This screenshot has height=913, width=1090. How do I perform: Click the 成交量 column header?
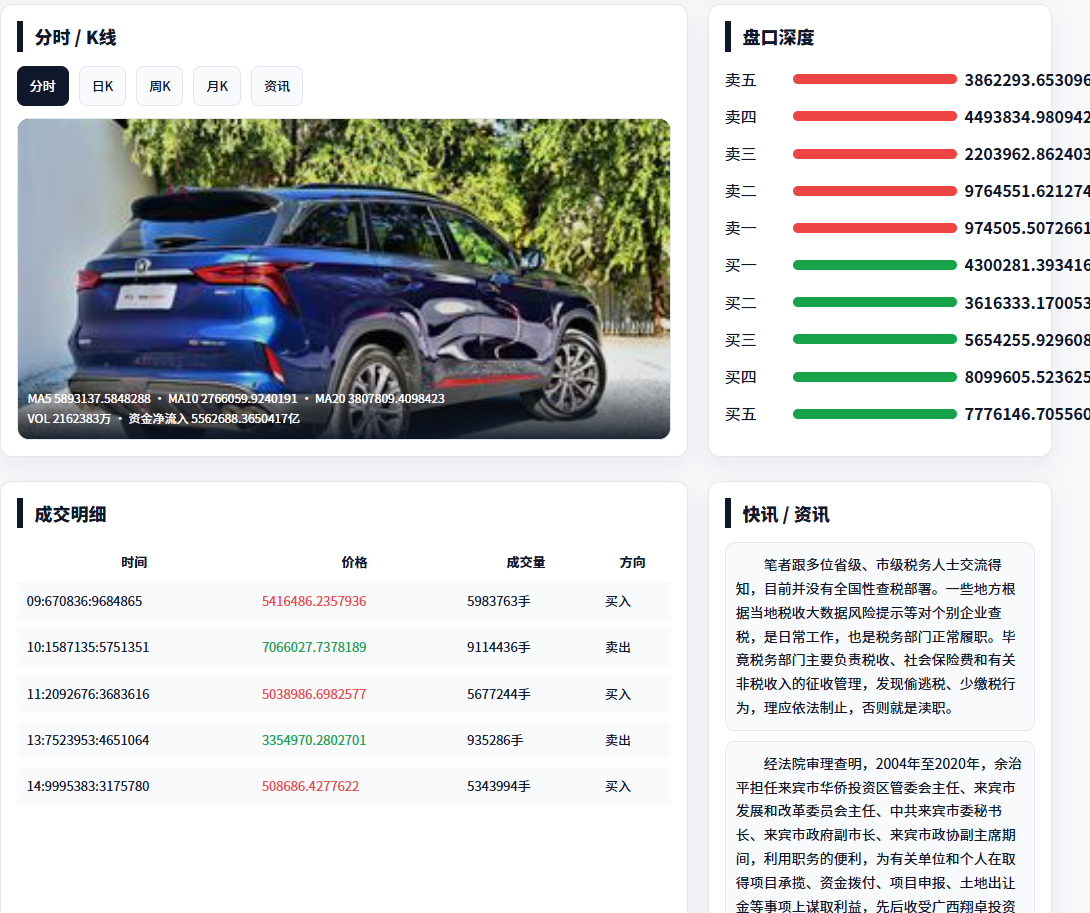(x=525, y=563)
